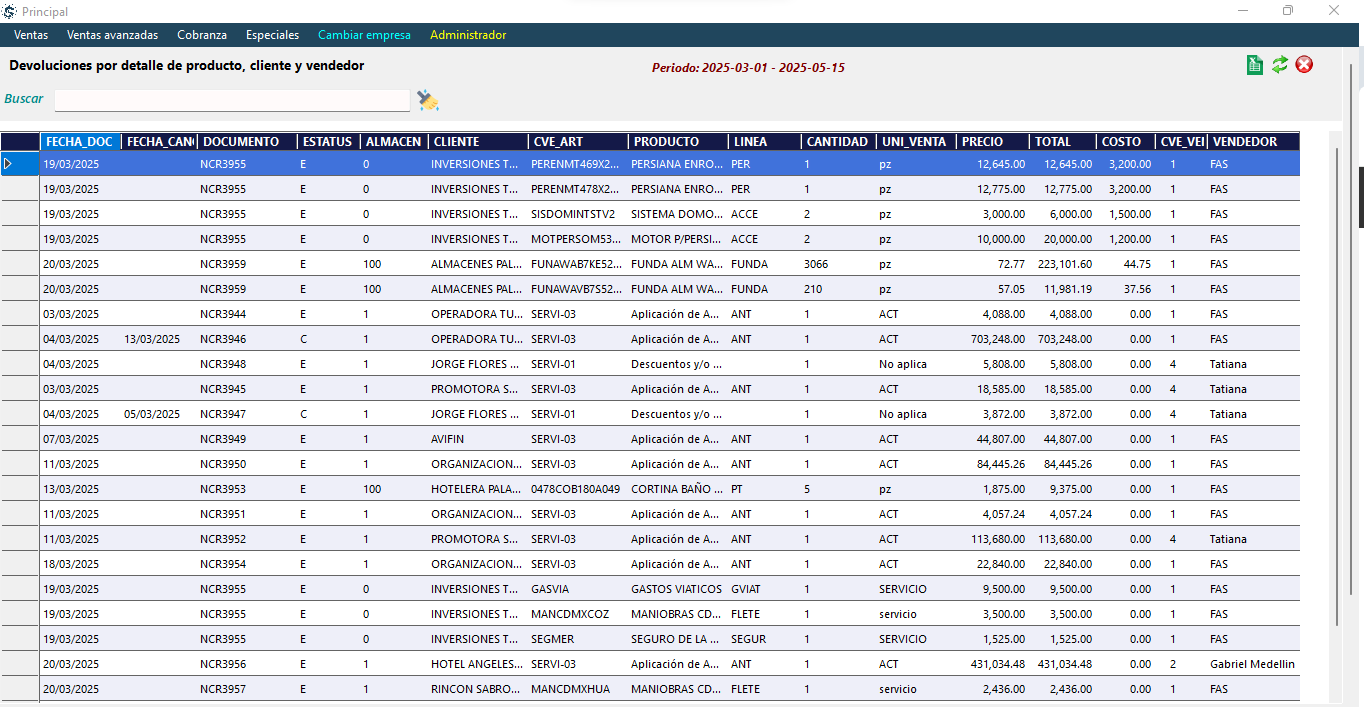Click the CLIENTE column header
Image resolution: width=1364 pixels, height=707 pixels.
[477, 142]
